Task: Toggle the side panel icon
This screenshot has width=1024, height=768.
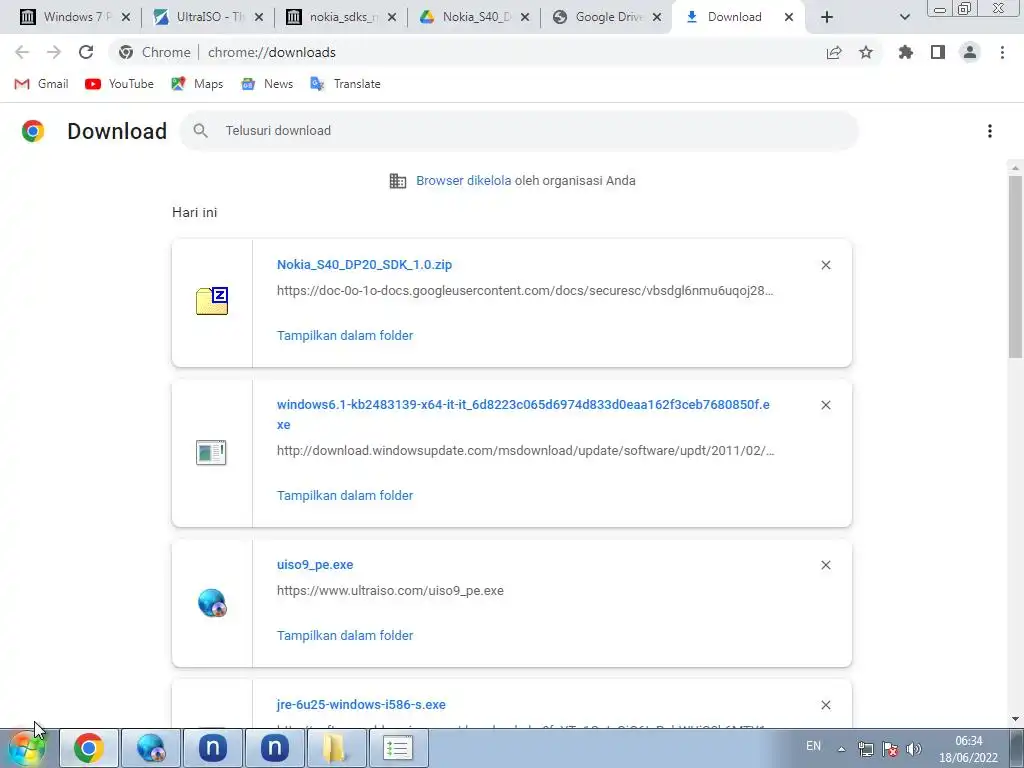Action: tap(938, 52)
